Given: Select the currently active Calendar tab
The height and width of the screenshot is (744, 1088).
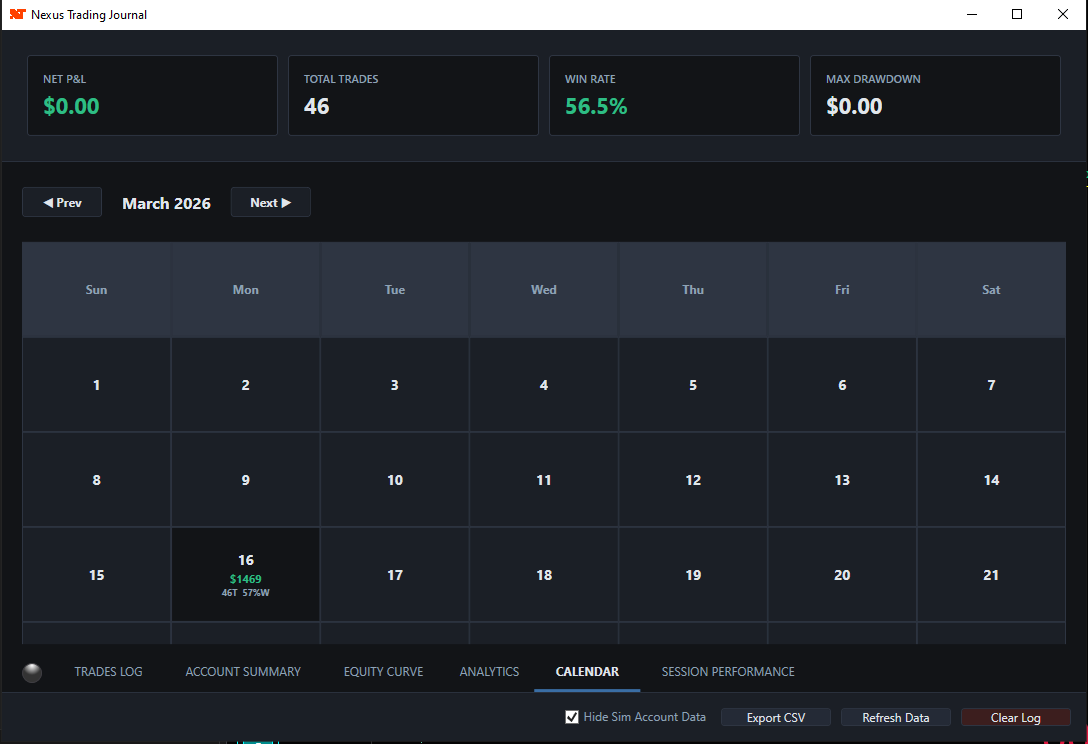Looking at the screenshot, I should point(587,671).
